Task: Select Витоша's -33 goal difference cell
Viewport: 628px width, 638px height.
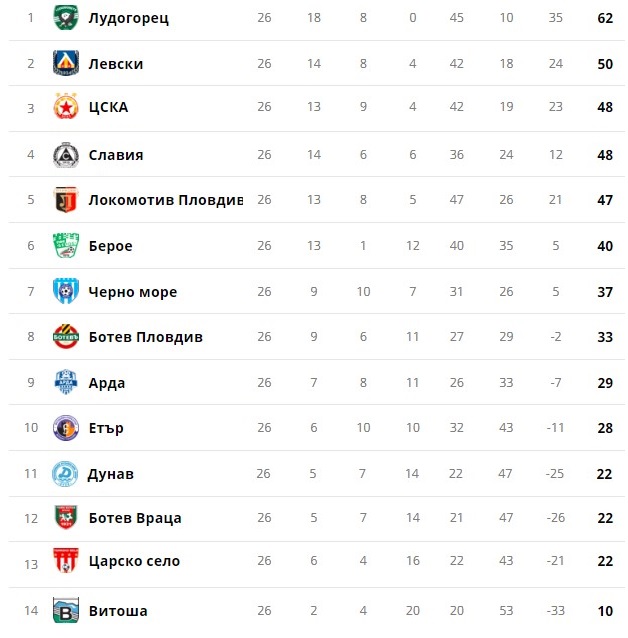Action: 555,610
